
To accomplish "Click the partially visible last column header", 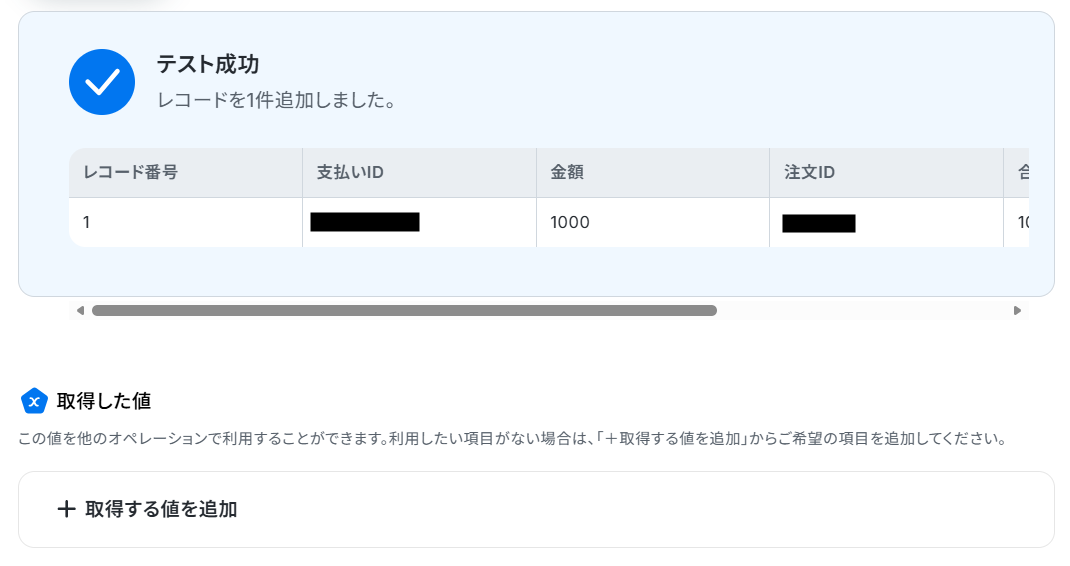I will point(1016,173).
